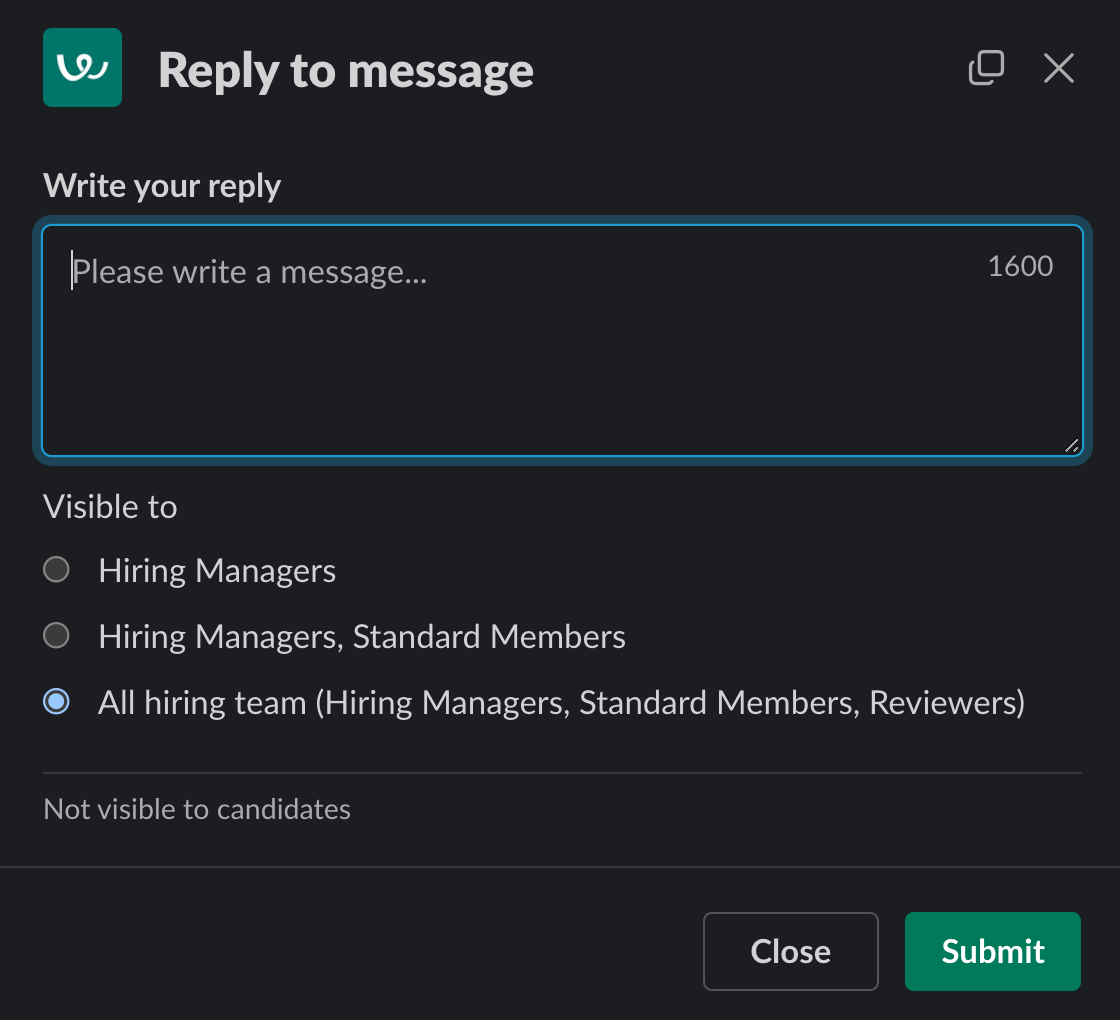1120x1020 pixels.
Task: Click the 'Not visible to candidates' note
Action: [x=197, y=809]
